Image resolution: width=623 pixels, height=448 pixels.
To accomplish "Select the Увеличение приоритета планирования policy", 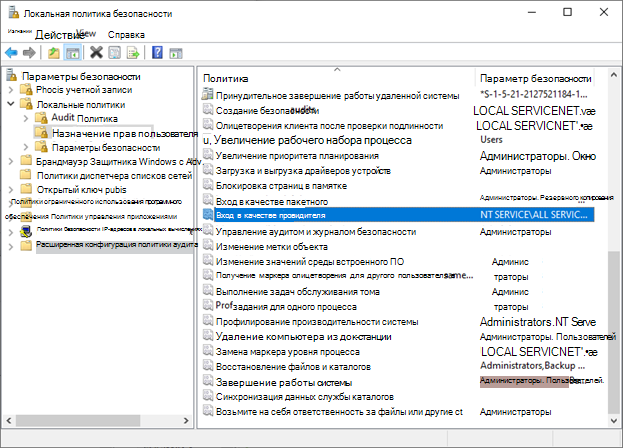I will (x=297, y=156).
